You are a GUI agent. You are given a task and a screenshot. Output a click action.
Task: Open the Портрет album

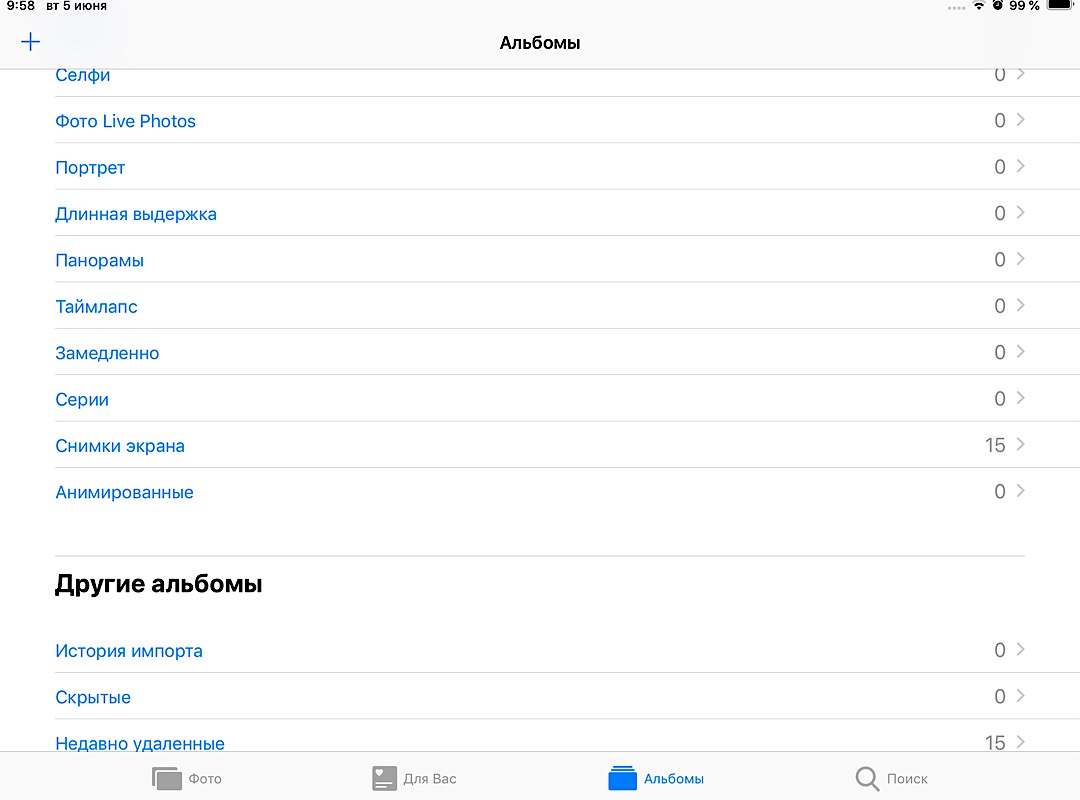click(x=90, y=168)
